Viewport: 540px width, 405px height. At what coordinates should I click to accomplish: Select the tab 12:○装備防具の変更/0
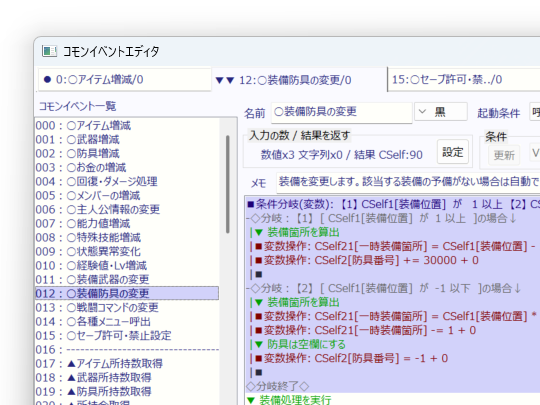click(x=299, y=80)
